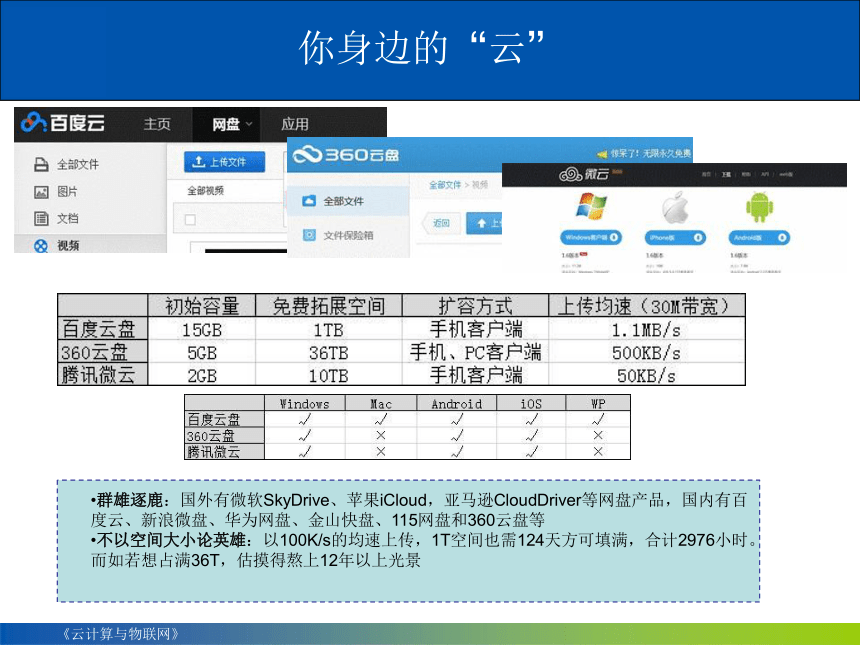Click the 上传文件 button in Baidu Cloud

coord(224,162)
